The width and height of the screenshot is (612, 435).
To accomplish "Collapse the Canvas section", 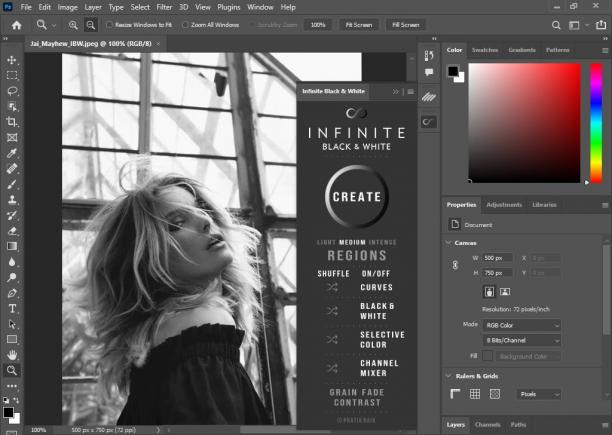I will pos(448,243).
